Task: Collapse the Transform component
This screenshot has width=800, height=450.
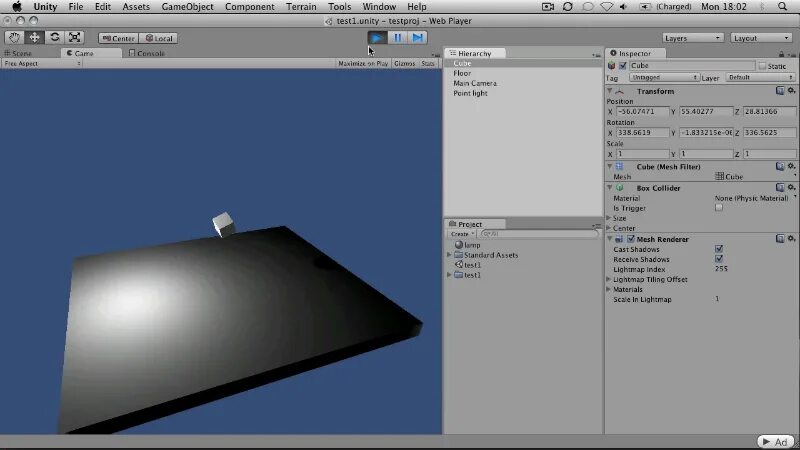Action: pyautogui.click(x=610, y=91)
